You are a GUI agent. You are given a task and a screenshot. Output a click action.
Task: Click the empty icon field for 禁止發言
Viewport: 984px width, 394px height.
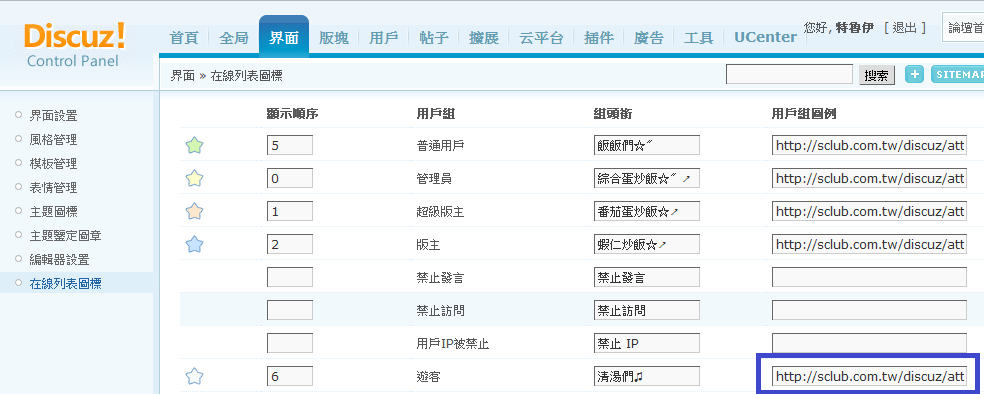tap(869, 277)
